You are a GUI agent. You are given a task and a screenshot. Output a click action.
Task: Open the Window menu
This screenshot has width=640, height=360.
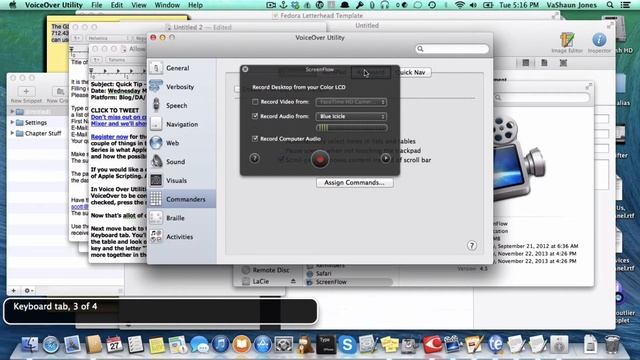pyautogui.click(x=167, y=5)
